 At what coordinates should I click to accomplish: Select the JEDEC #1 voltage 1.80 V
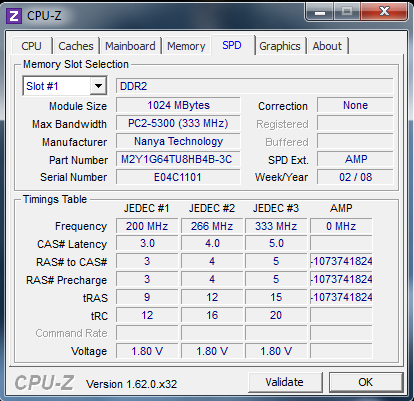tap(147, 351)
